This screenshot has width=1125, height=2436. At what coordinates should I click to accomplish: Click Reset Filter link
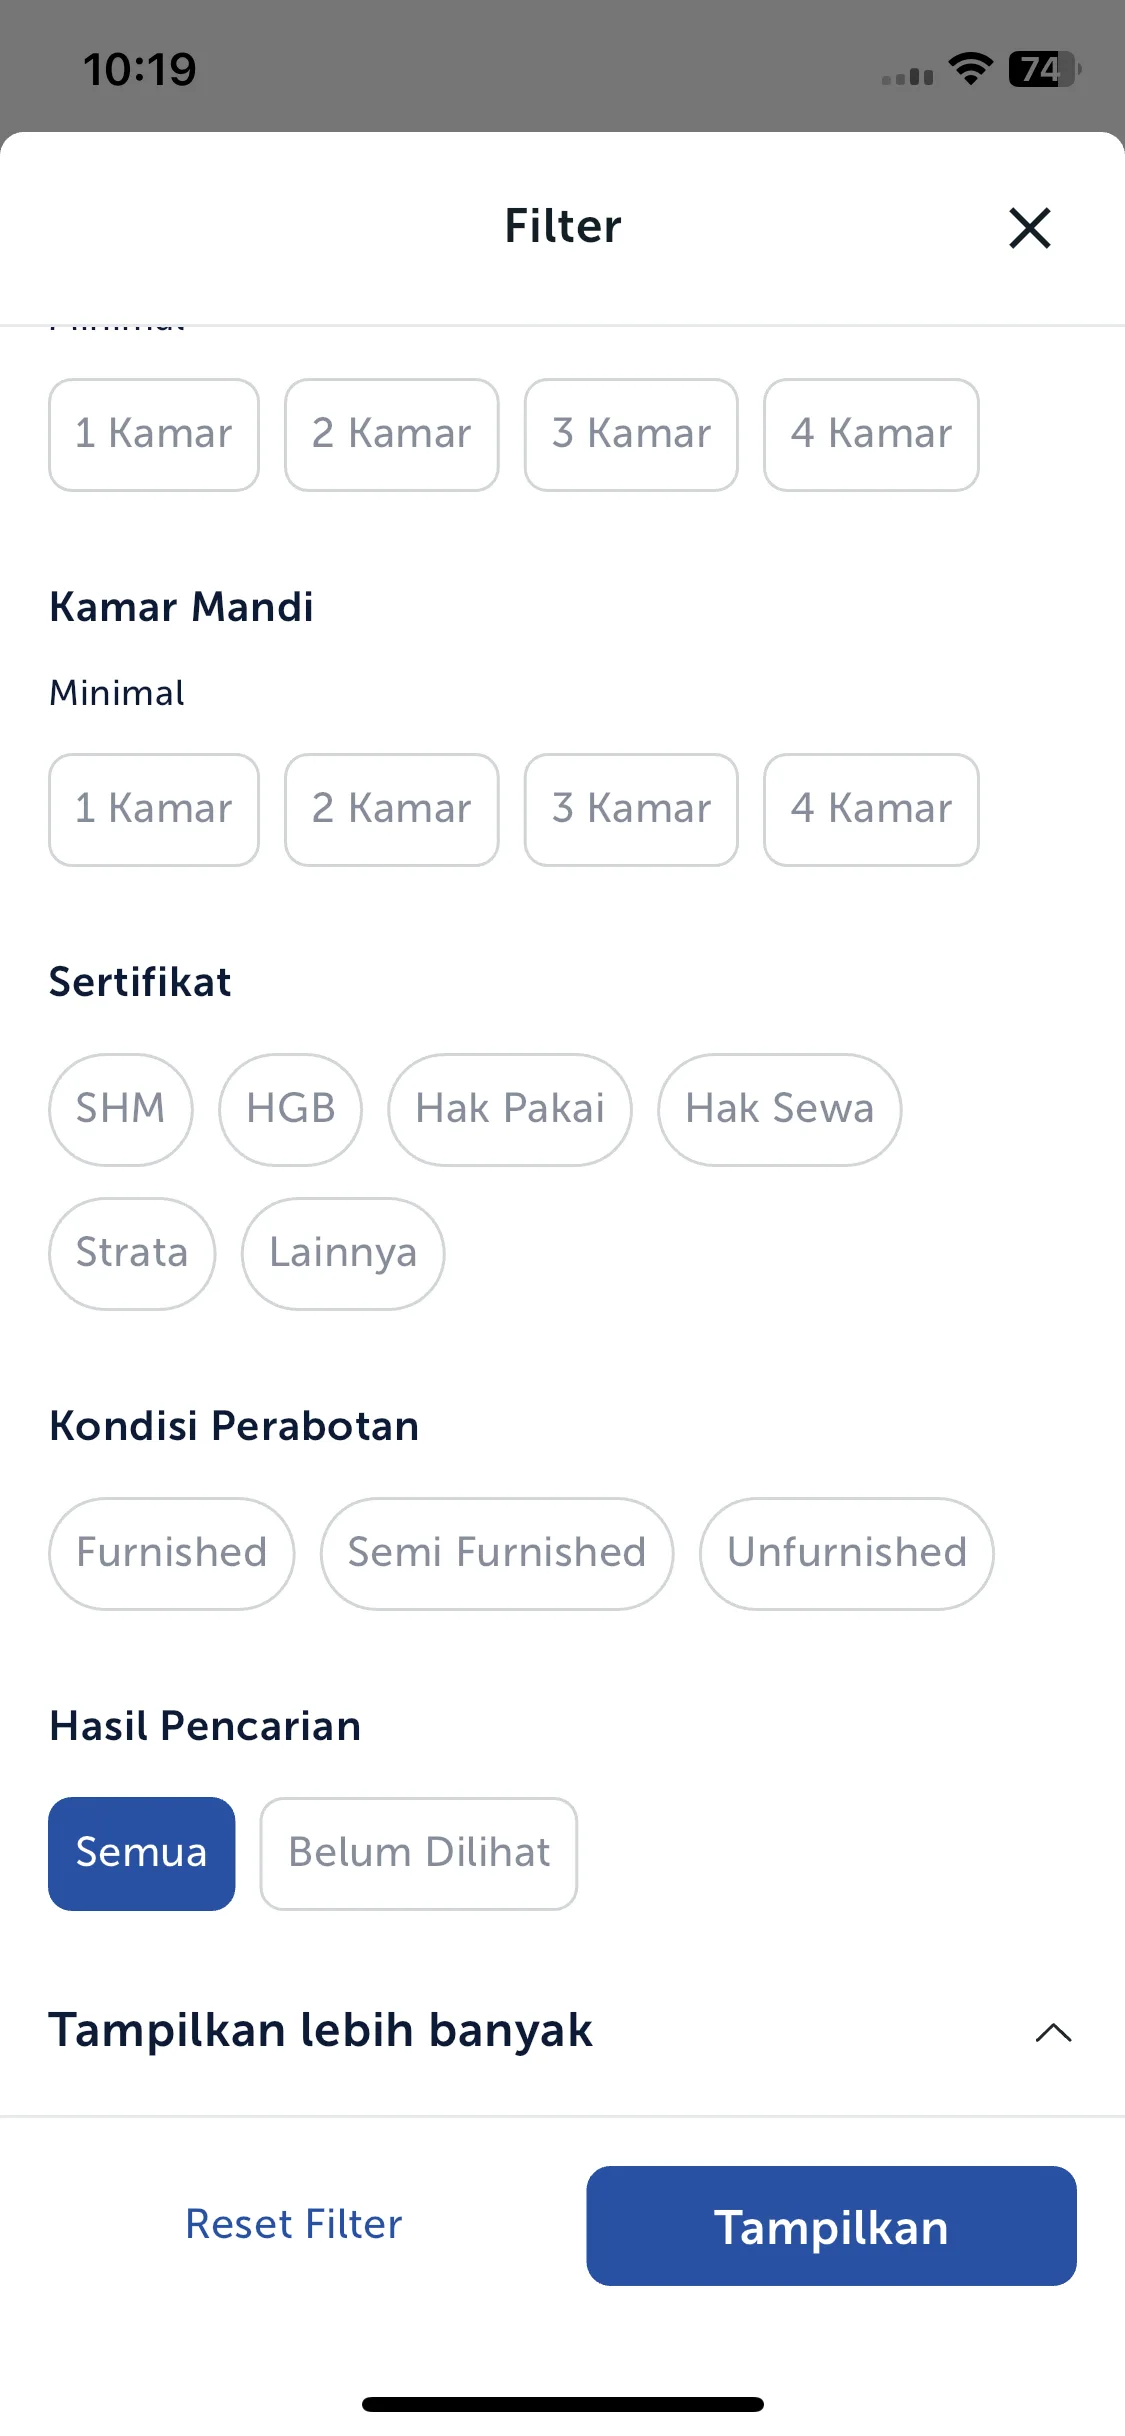294,2225
